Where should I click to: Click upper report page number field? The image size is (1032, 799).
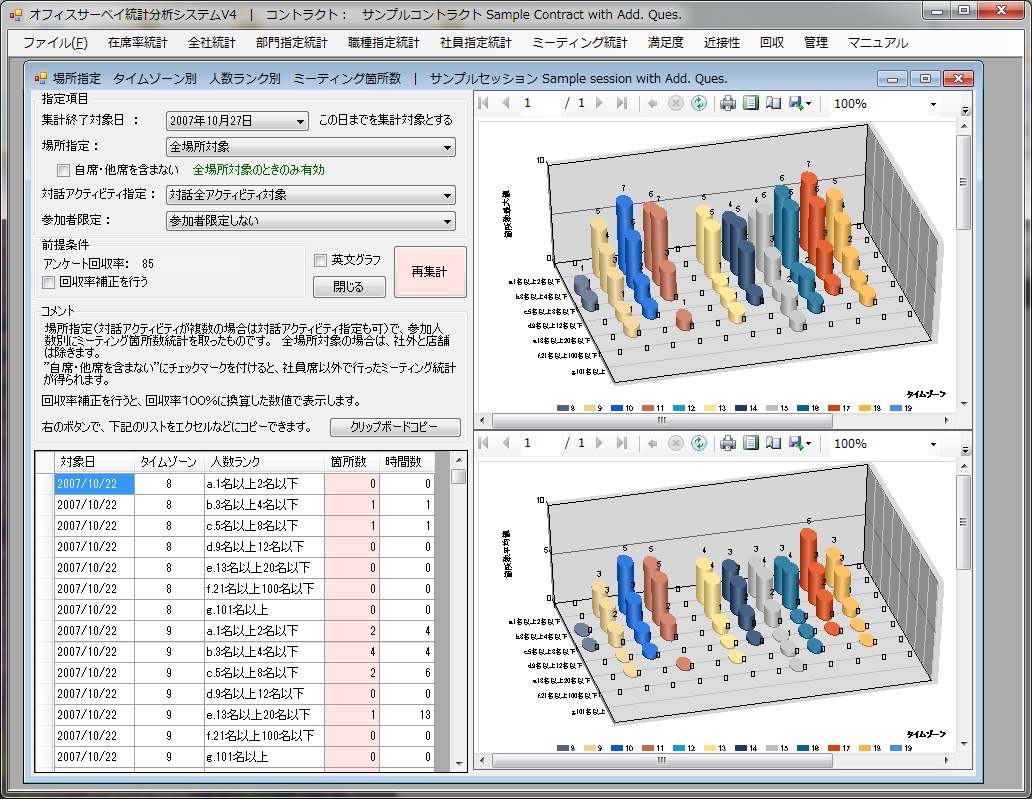point(540,103)
